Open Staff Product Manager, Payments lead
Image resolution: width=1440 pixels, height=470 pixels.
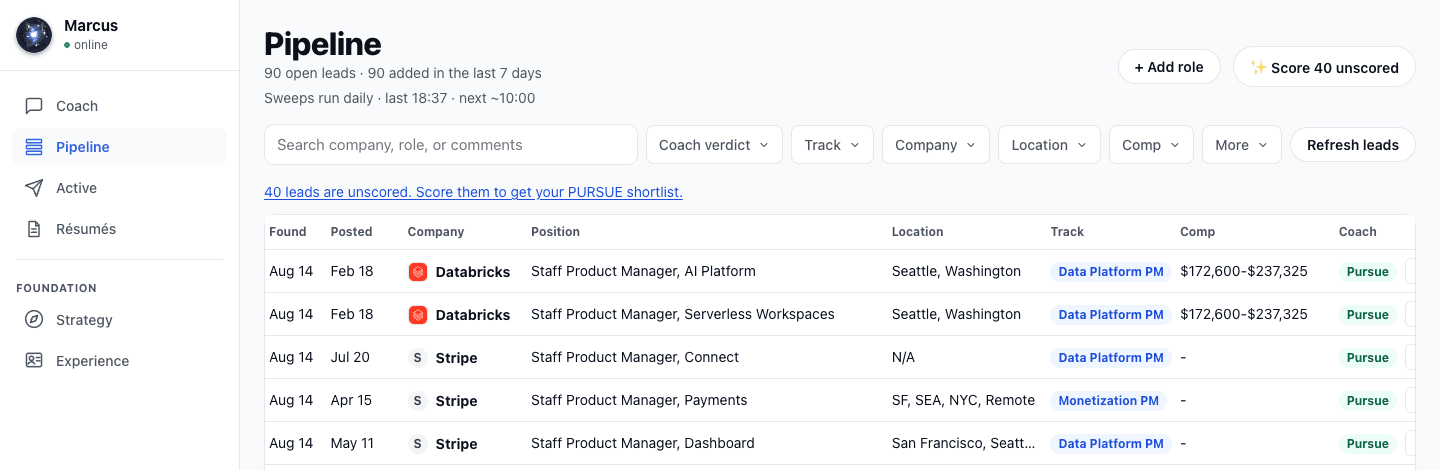click(639, 400)
